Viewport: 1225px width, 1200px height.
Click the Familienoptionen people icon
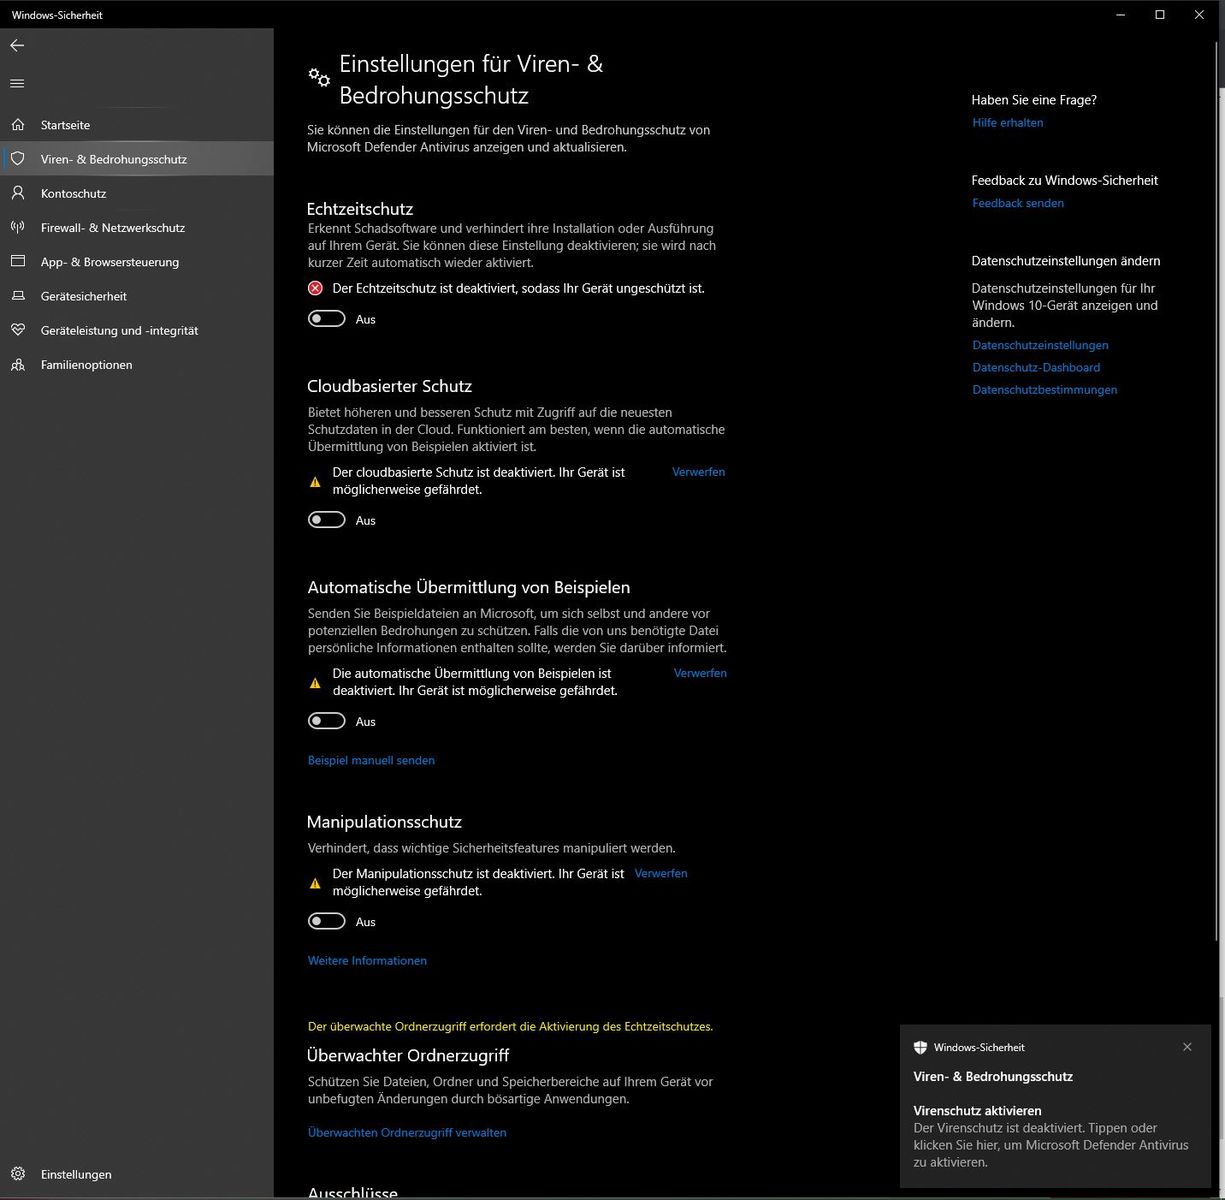(18, 365)
